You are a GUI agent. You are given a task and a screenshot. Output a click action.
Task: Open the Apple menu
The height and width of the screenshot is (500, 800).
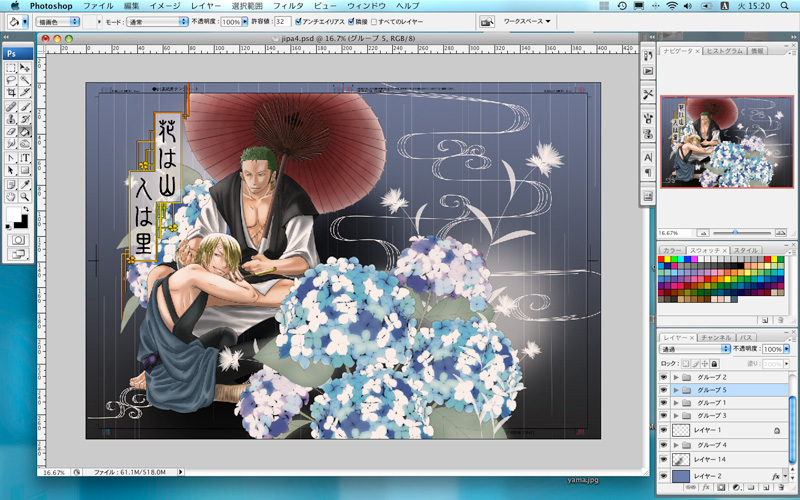tap(14, 6)
